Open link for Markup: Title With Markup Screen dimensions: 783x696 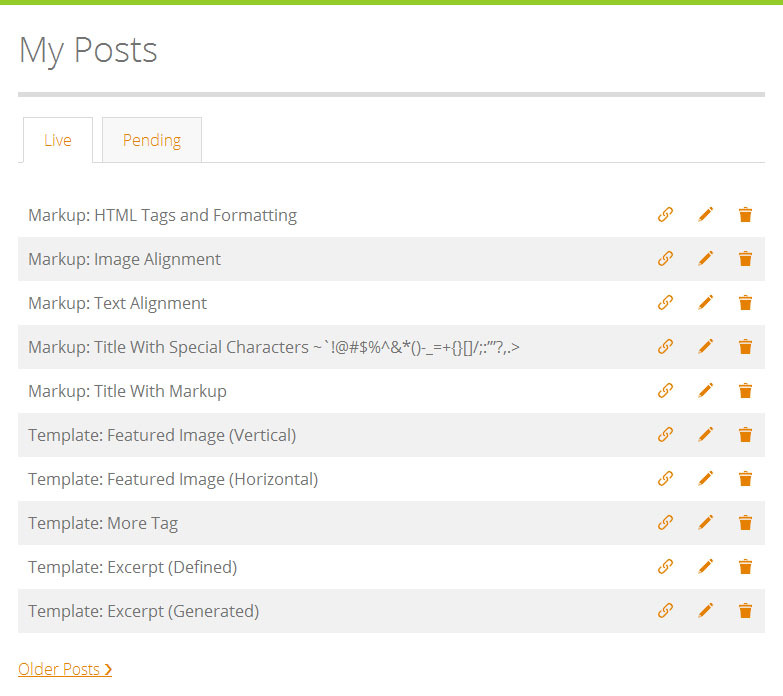665,390
